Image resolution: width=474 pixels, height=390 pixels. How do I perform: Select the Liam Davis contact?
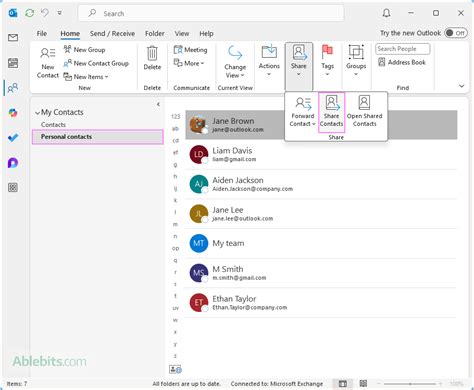tap(321, 154)
